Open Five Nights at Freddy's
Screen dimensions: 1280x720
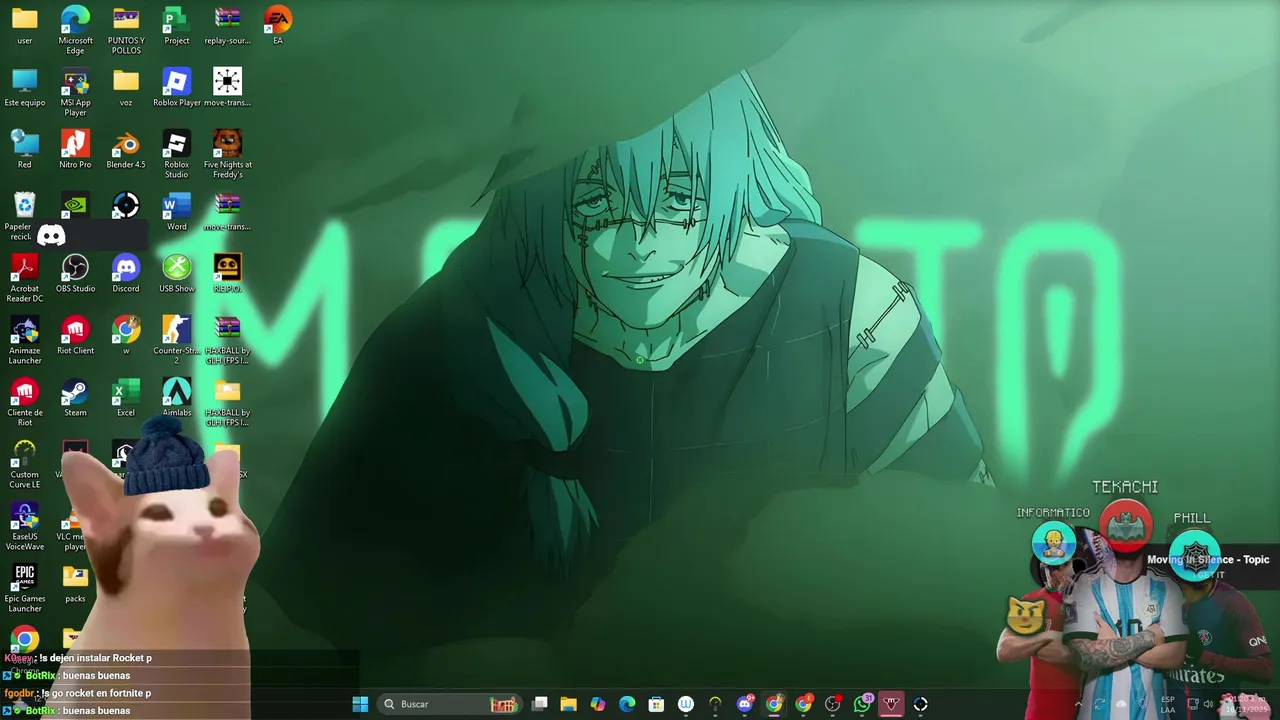pos(227,153)
